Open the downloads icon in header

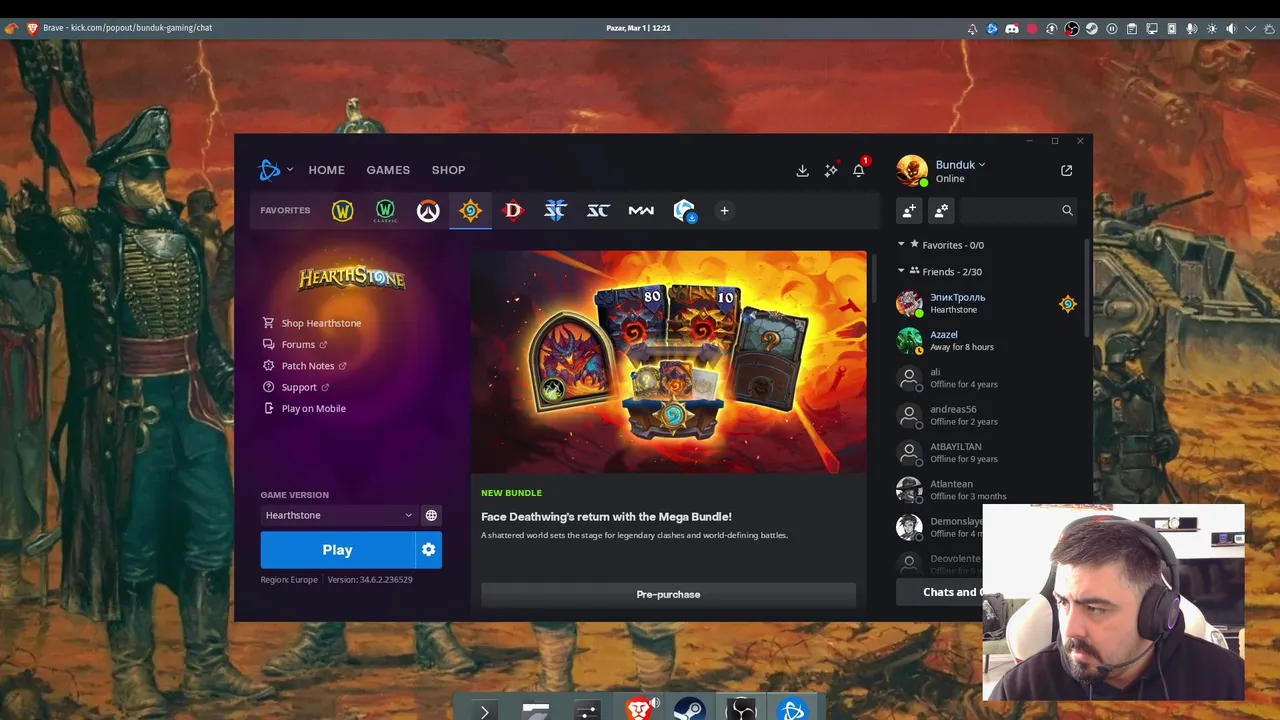click(802, 171)
